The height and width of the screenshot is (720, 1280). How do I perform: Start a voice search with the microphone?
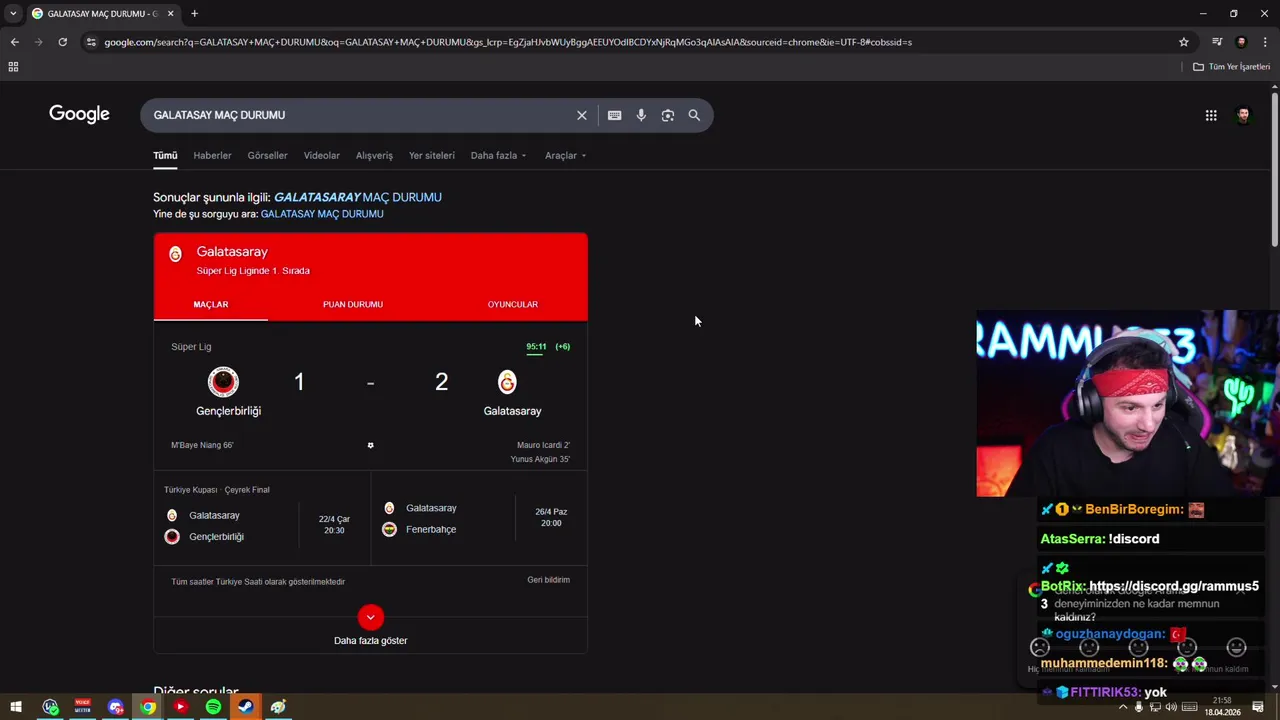coord(641,115)
